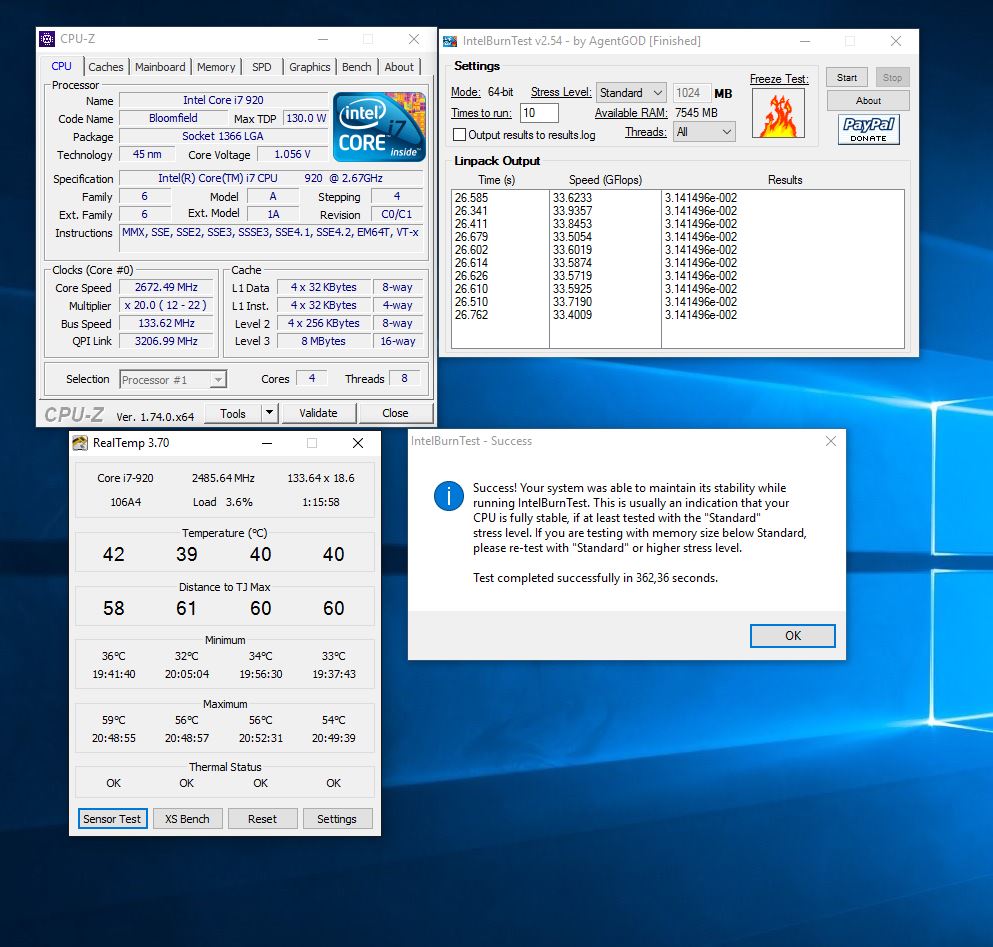The image size is (993, 947).
Task: Click the Freeze Test flame icon
Action: click(x=778, y=113)
